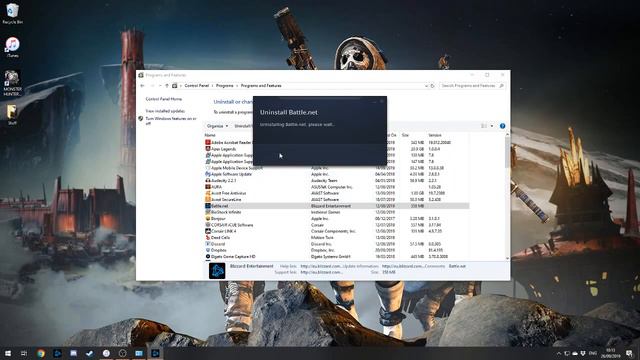
Task: Open the Organize dropdown menu
Action: 217,126
